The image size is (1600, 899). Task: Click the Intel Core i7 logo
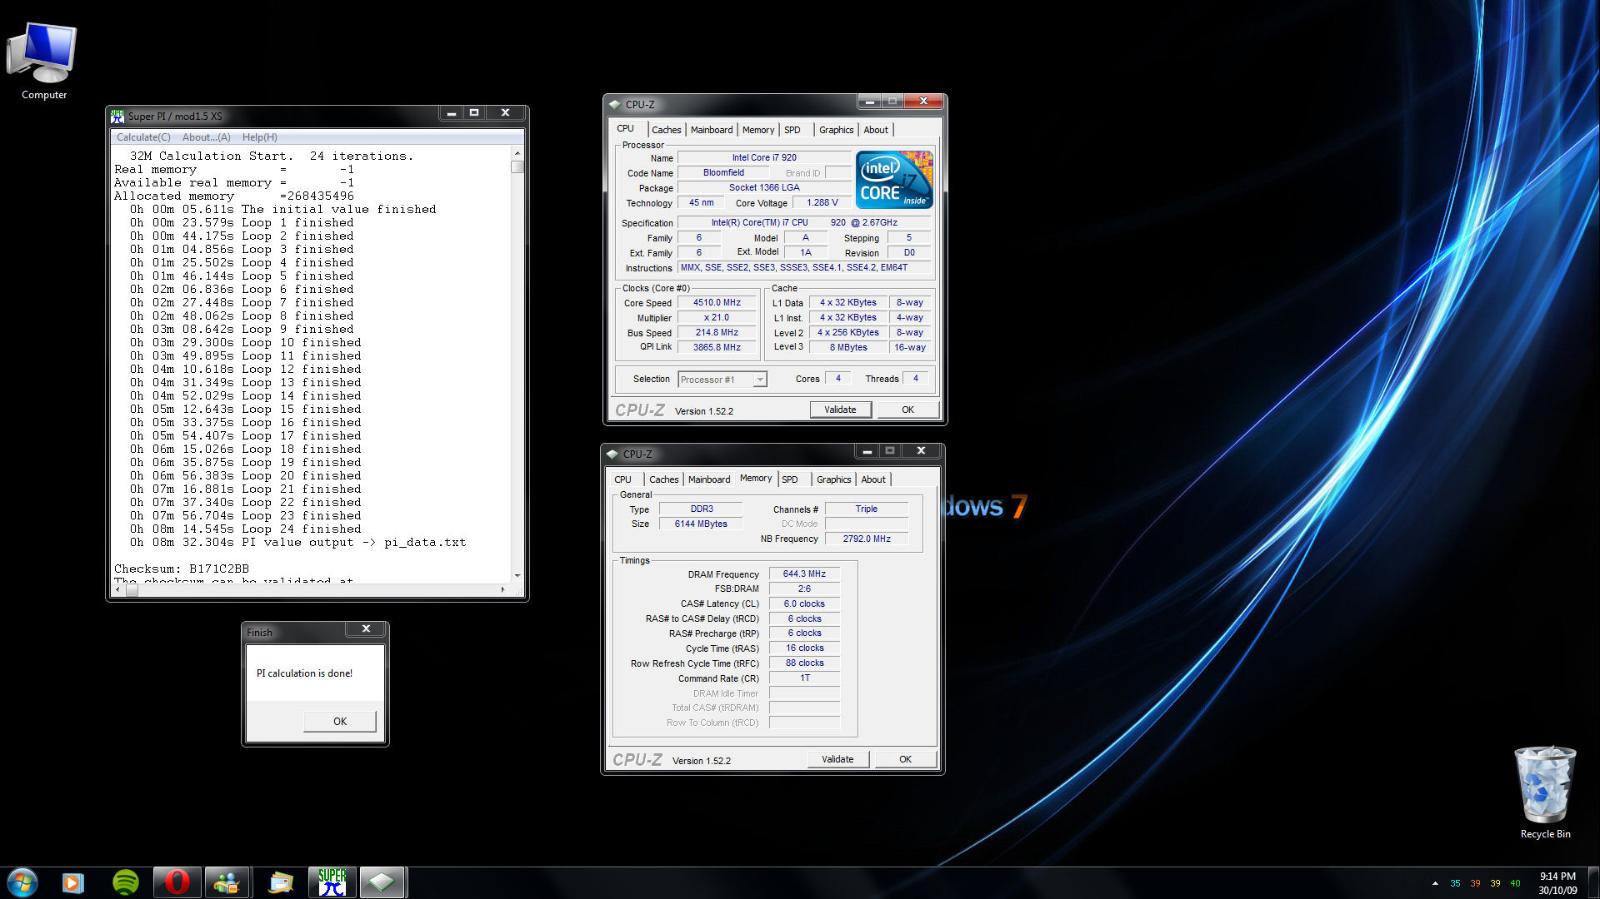pos(894,179)
